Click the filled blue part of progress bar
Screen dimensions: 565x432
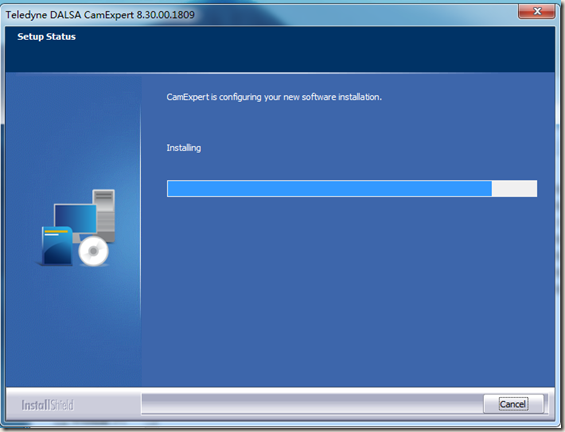pos(329,189)
